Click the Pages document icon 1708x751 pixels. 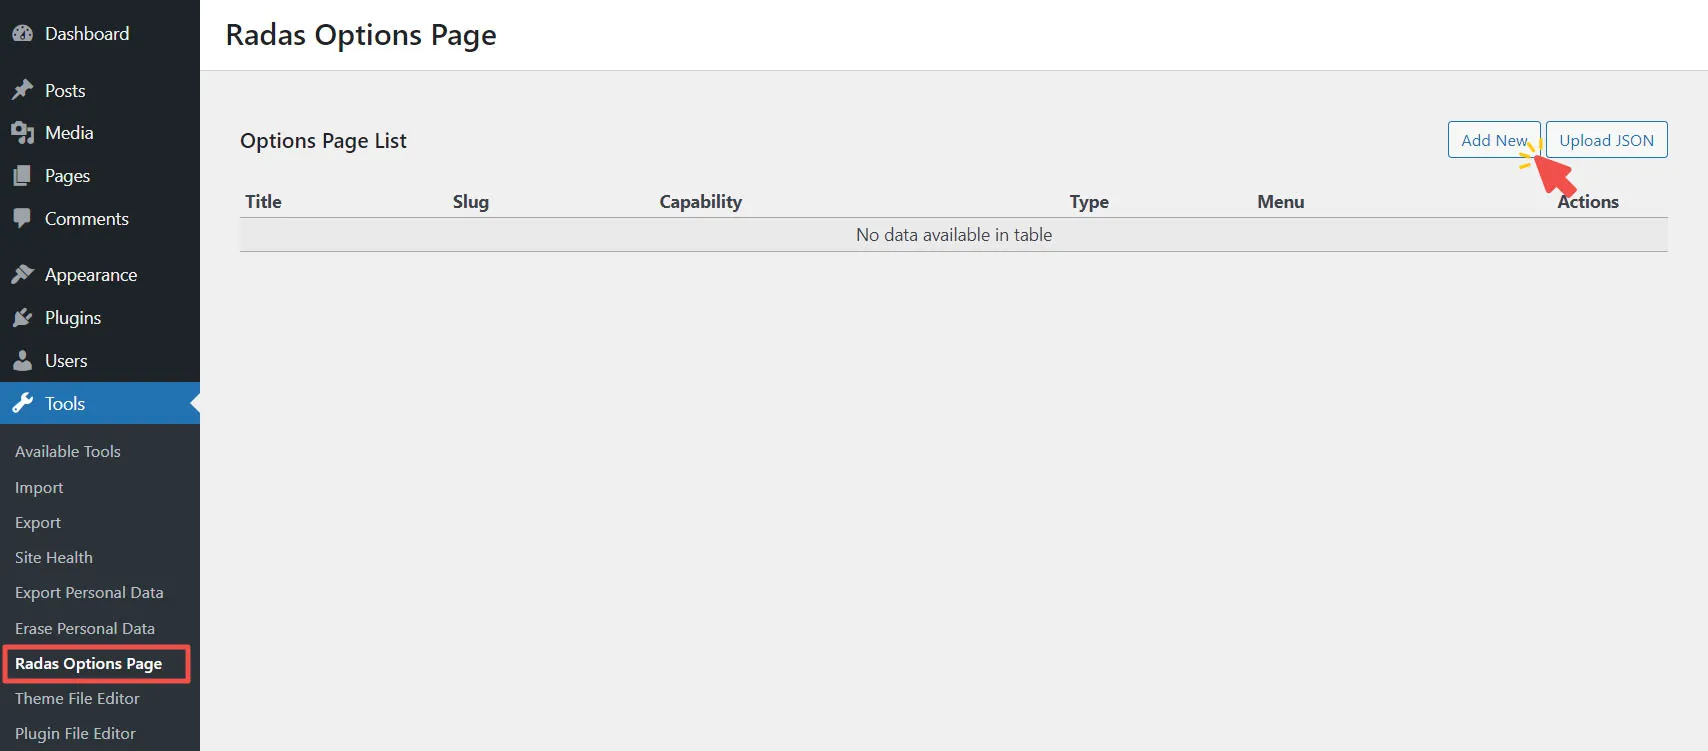tap(22, 176)
